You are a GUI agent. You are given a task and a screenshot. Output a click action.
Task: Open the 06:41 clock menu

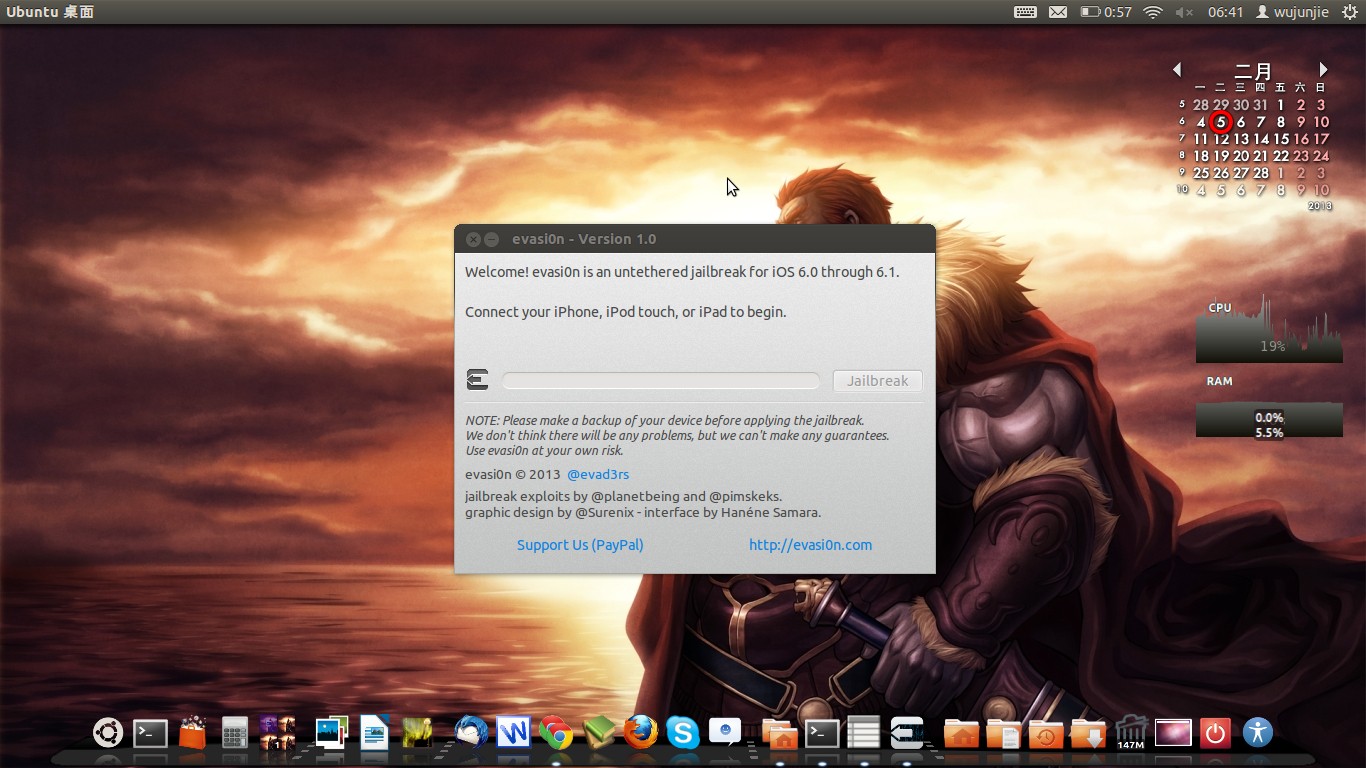[1225, 12]
